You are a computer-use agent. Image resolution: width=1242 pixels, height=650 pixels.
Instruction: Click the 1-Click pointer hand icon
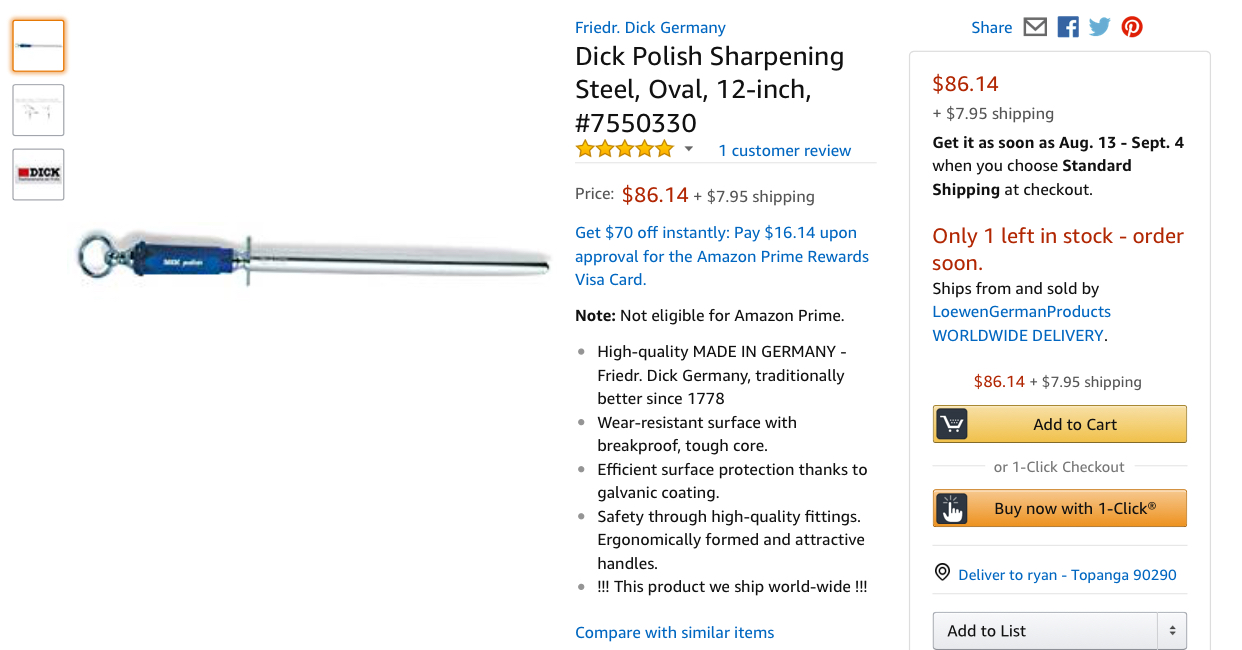pyautogui.click(x=951, y=509)
